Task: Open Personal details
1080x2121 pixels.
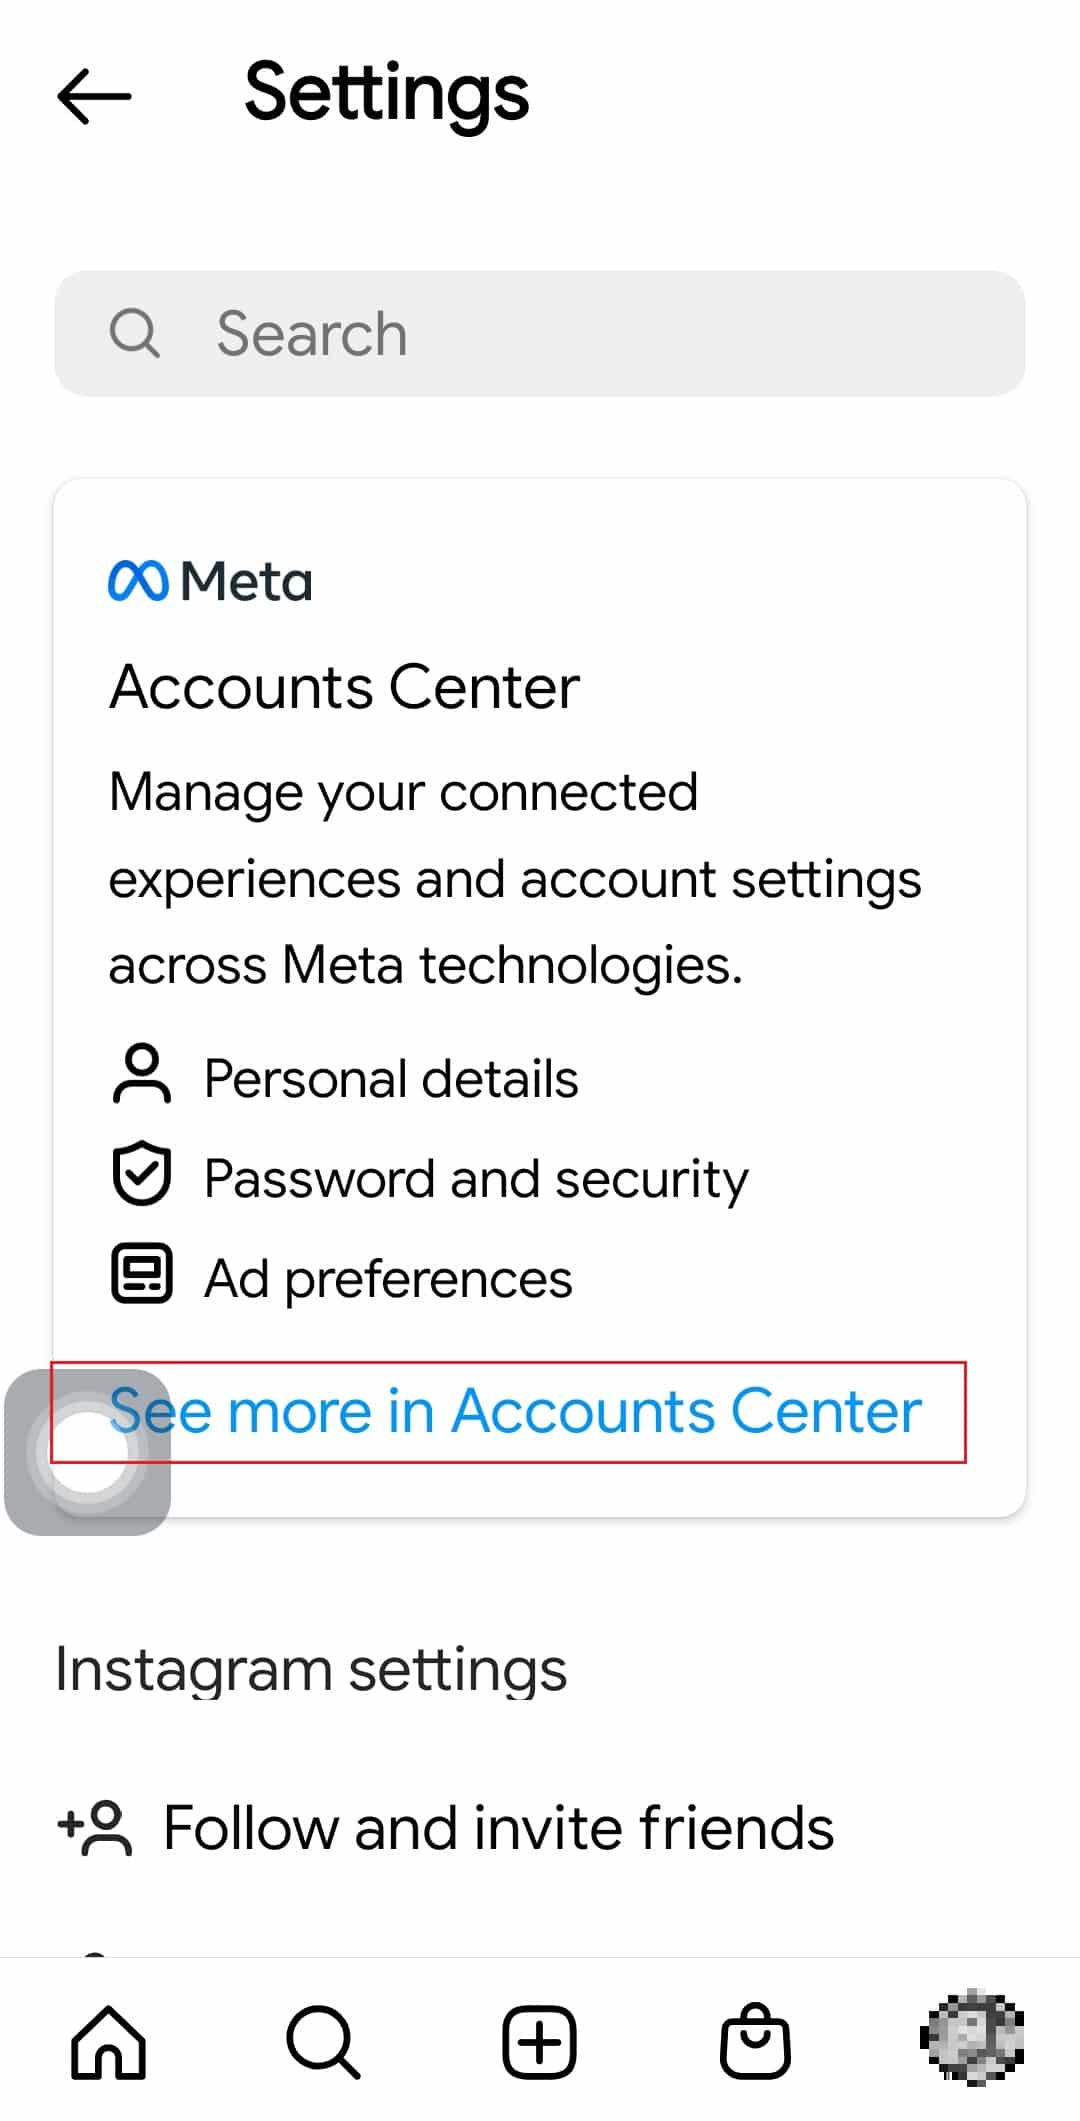Action: pos(391,1078)
